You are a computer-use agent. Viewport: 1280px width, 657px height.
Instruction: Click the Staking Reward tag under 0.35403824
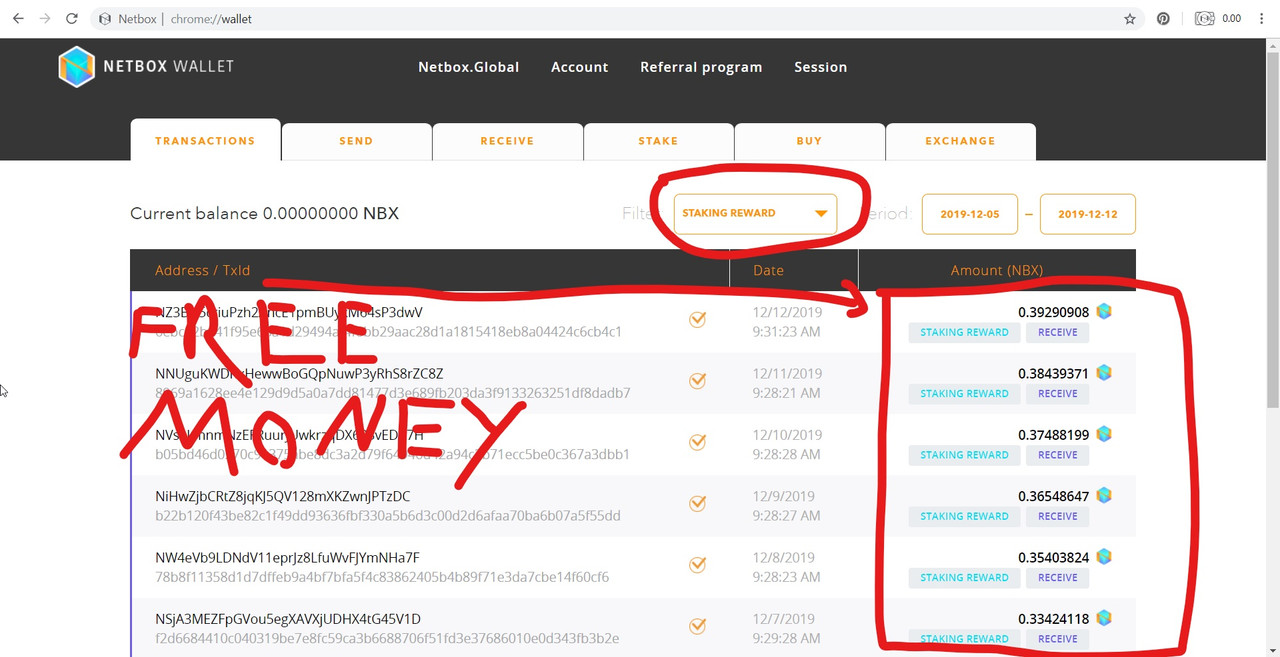click(x=964, y=578)
